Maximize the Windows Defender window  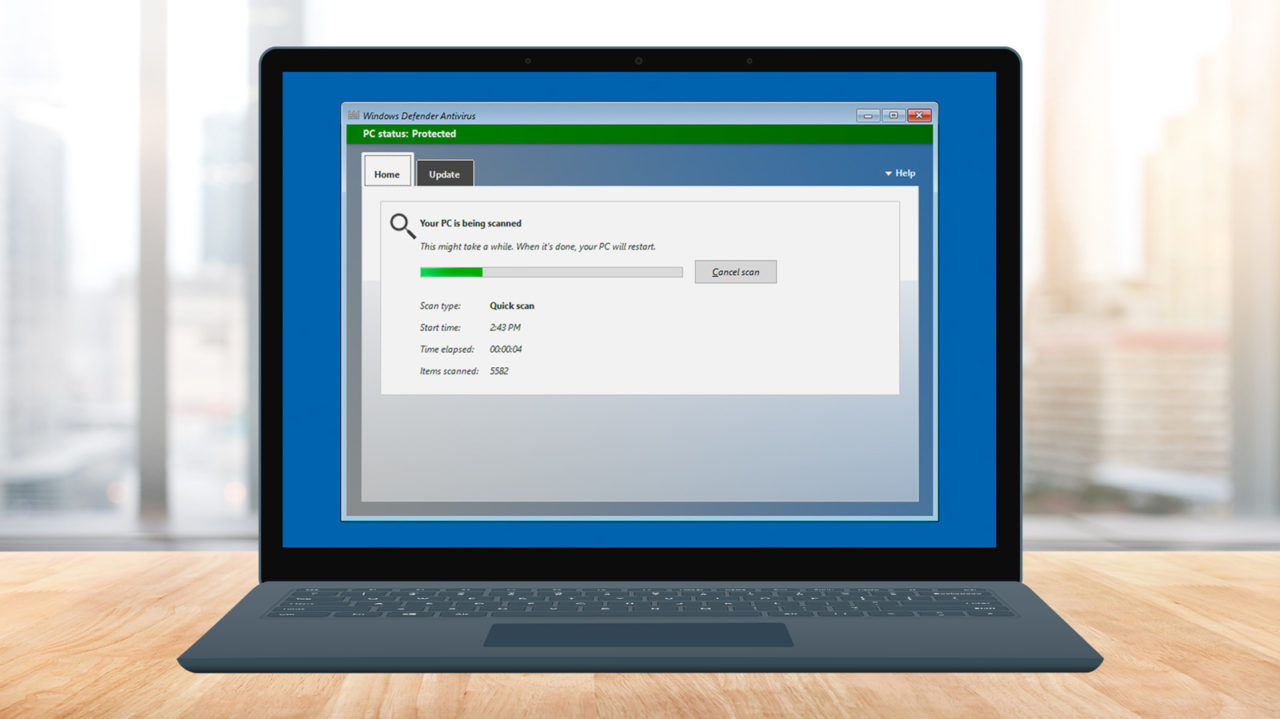point(893,115)
